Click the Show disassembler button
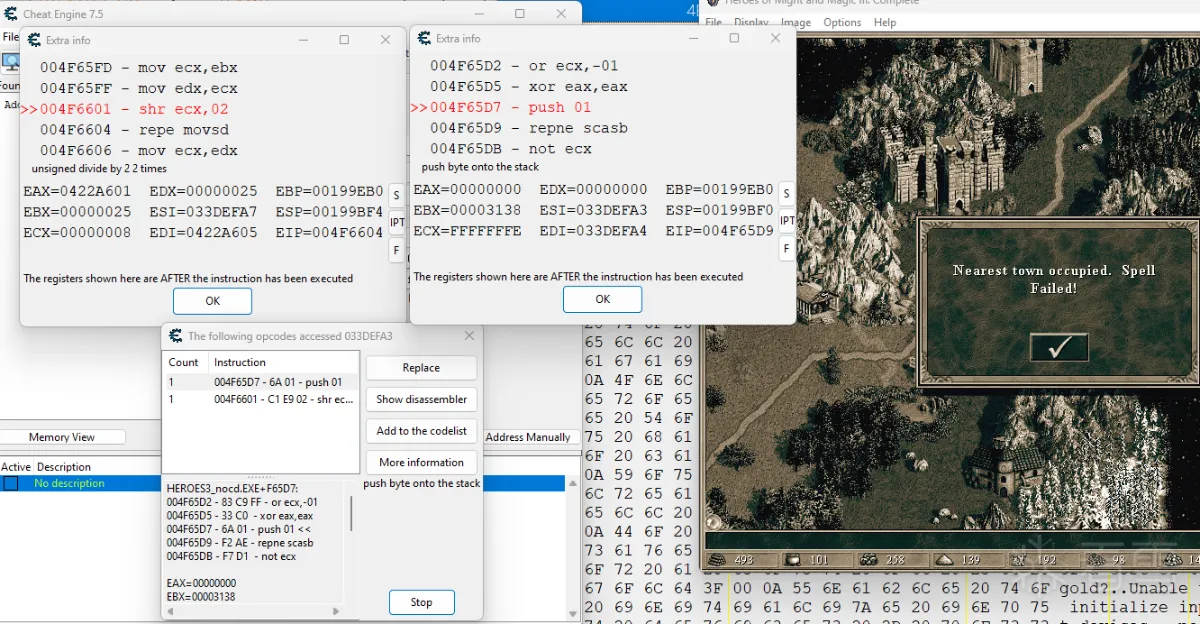The image size is (1200, 624). [x=421, y=399]
